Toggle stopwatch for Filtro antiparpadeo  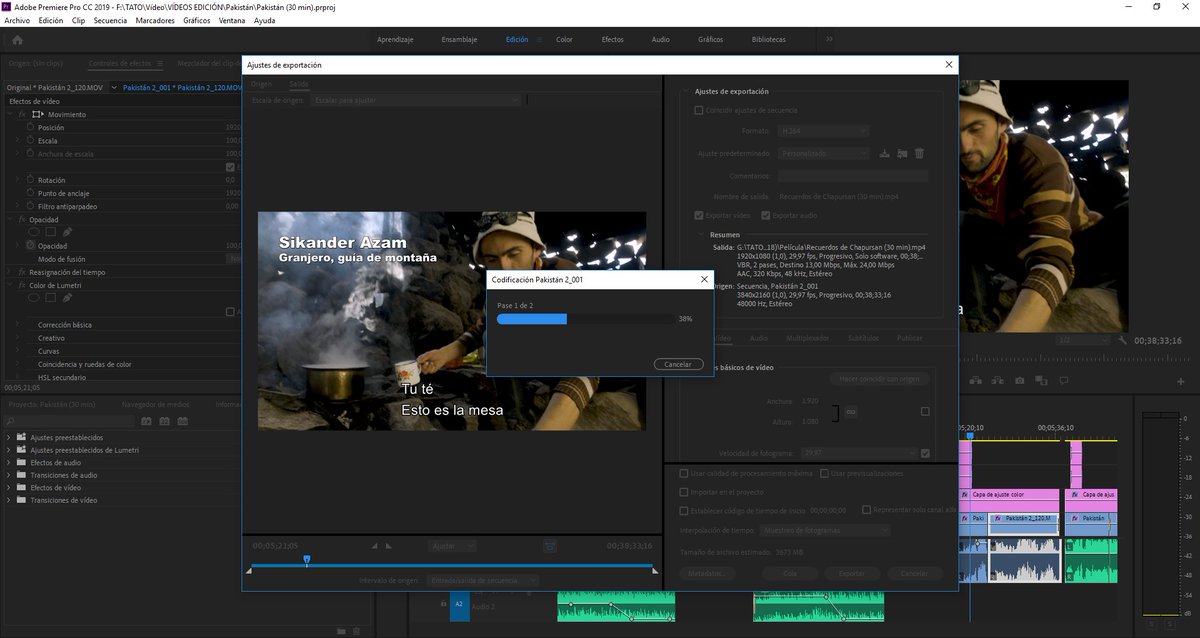pyautogui.click(x=30, y=206)
